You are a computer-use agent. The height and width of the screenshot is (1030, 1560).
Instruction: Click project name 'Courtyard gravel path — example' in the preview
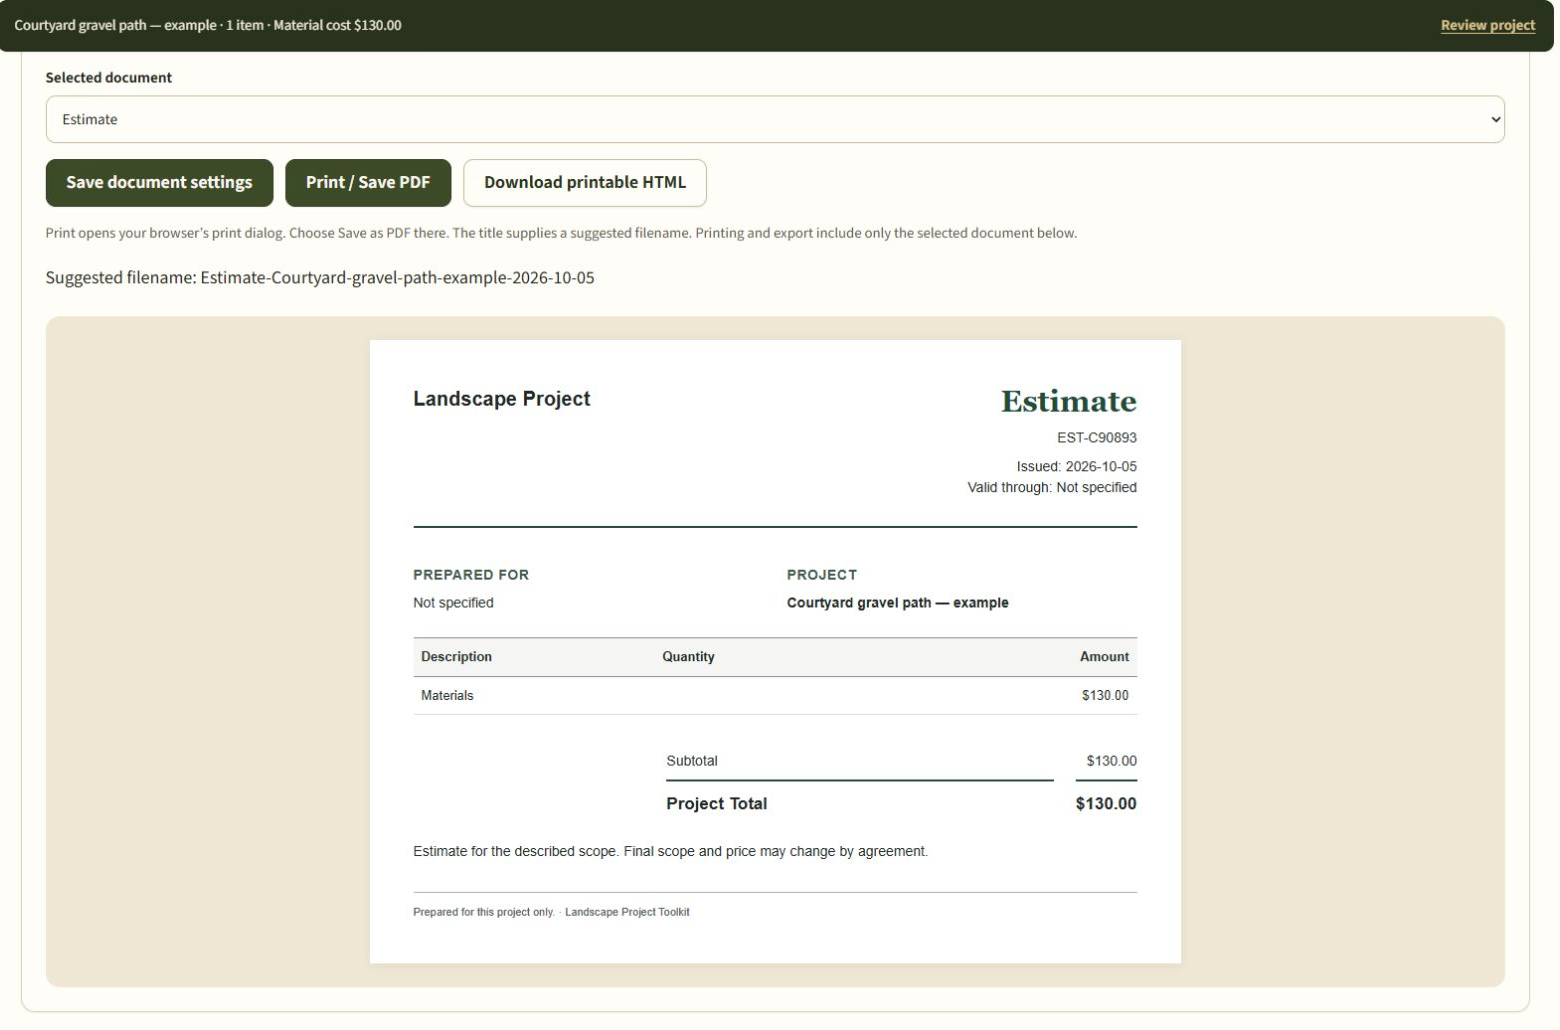(897, 602)
